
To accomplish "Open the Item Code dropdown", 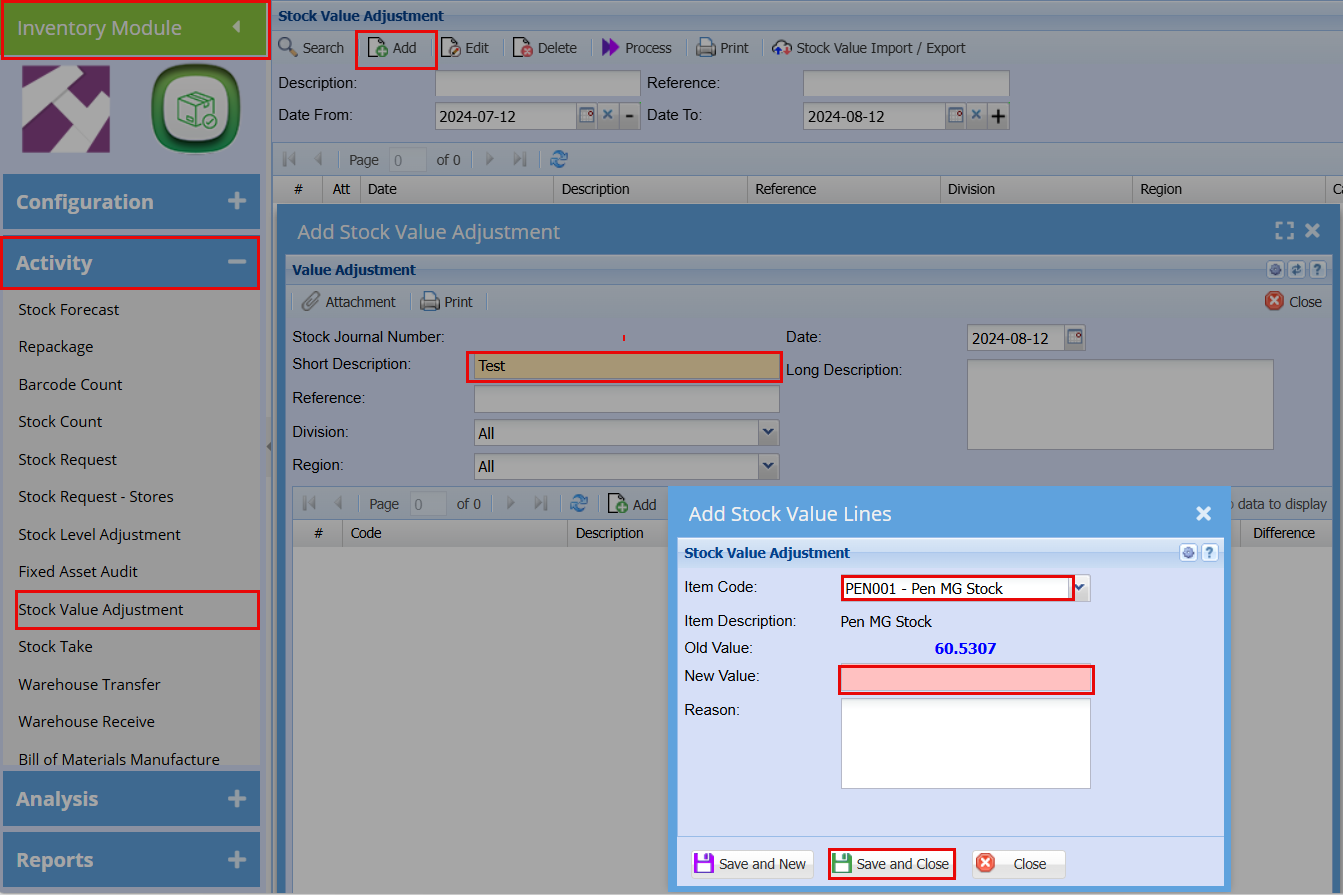I will pyautogui.click(x=1081, y=588).
